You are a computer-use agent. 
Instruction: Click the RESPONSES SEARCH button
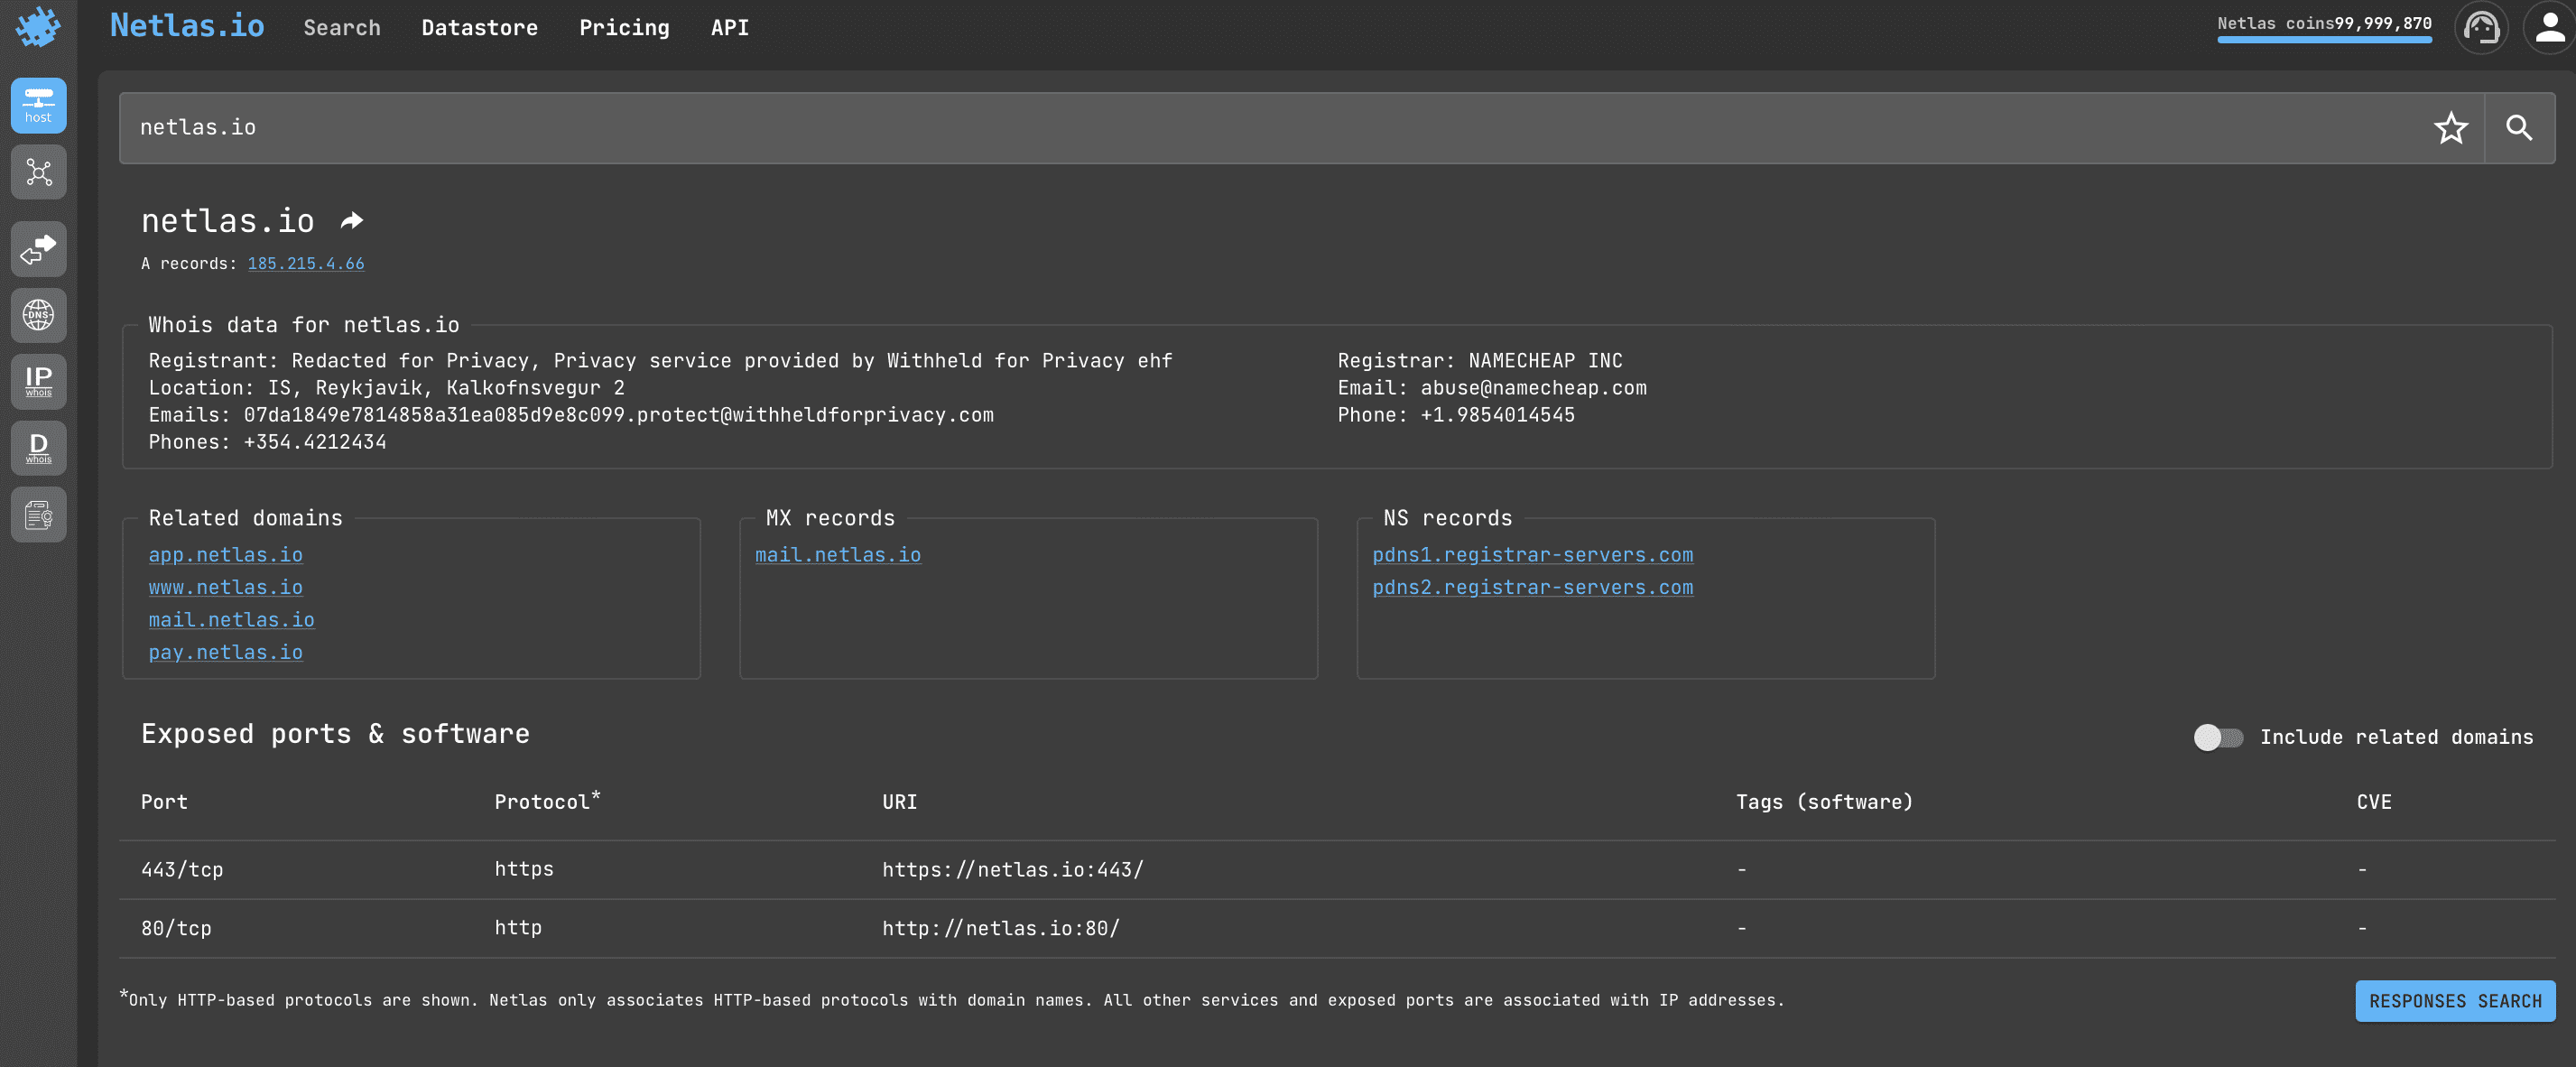[x=2454, y=1001]
